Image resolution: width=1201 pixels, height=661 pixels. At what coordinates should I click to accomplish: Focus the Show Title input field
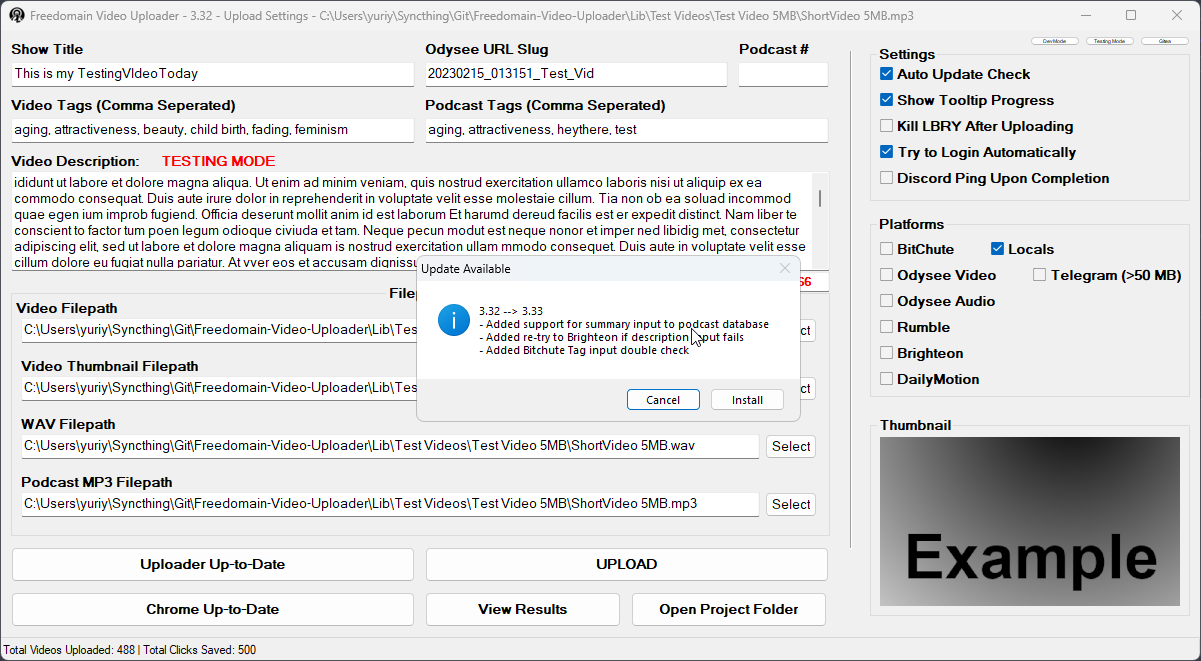(213, 74)
